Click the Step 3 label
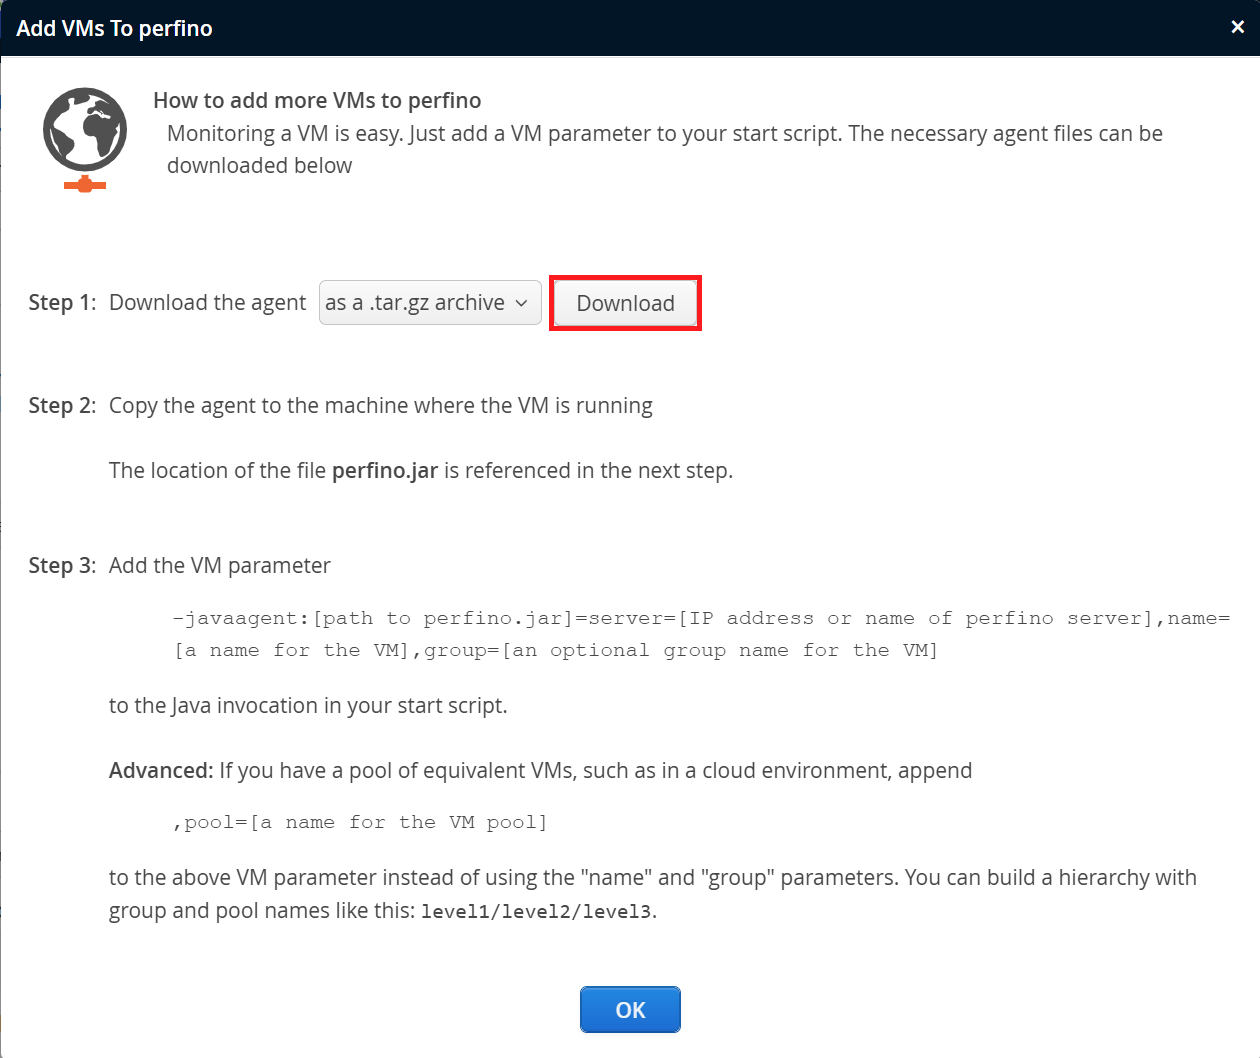Viewport: 1260px width, 1058px height. point(62,566)
